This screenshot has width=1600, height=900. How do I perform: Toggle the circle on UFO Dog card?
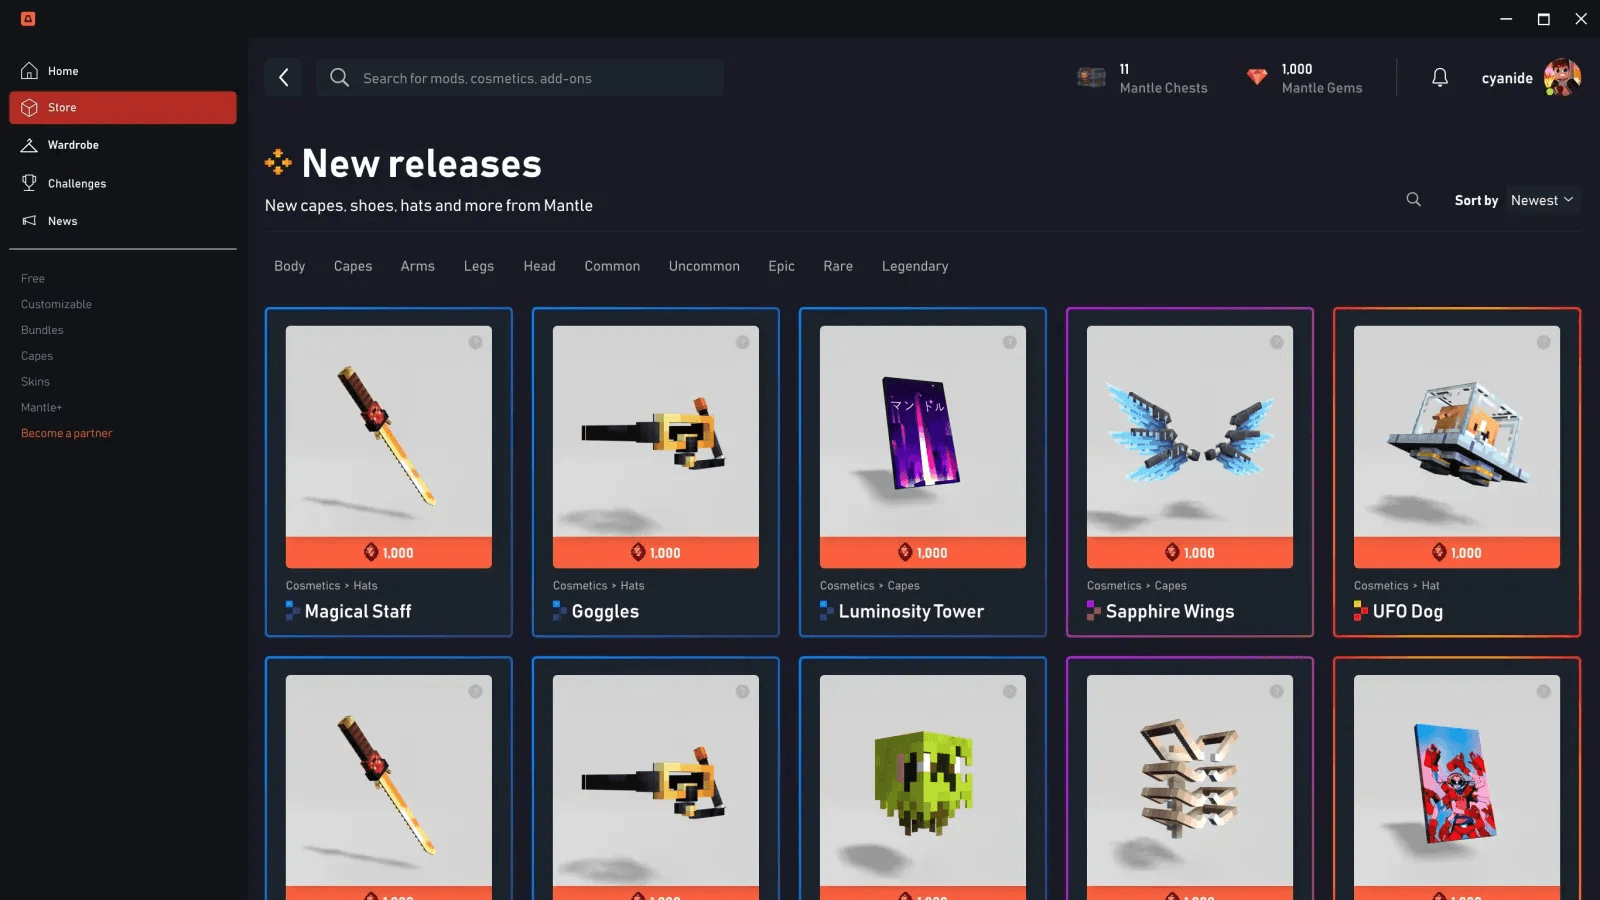(1543, 342)
